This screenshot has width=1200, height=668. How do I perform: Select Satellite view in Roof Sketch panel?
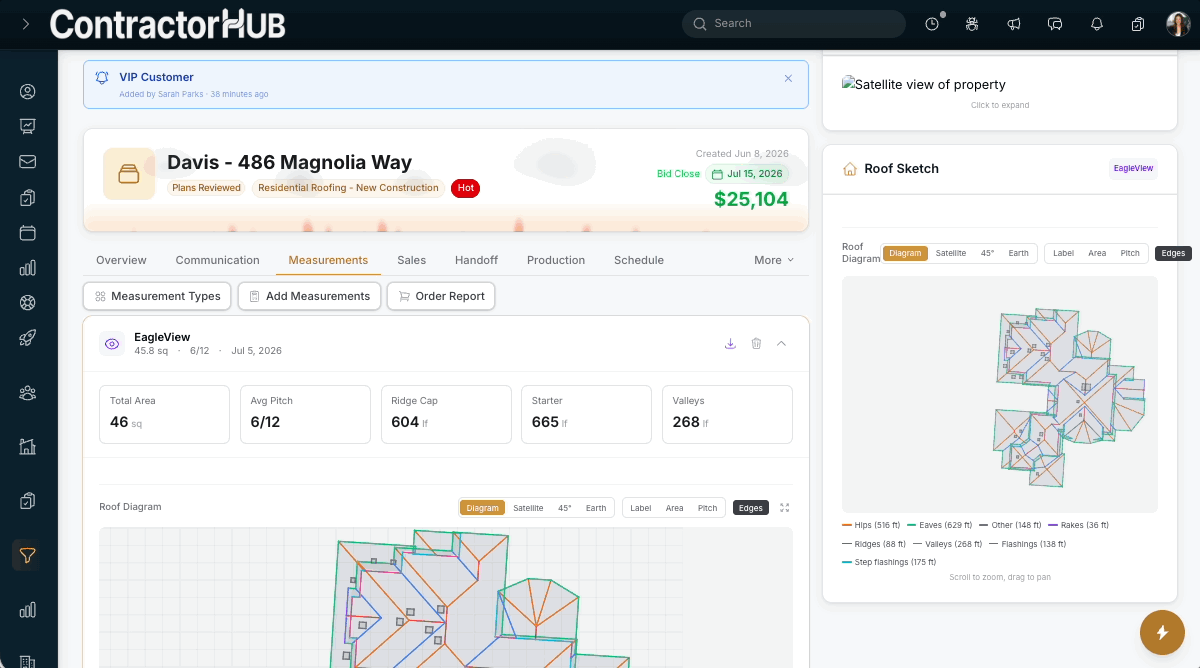[951, 253]
